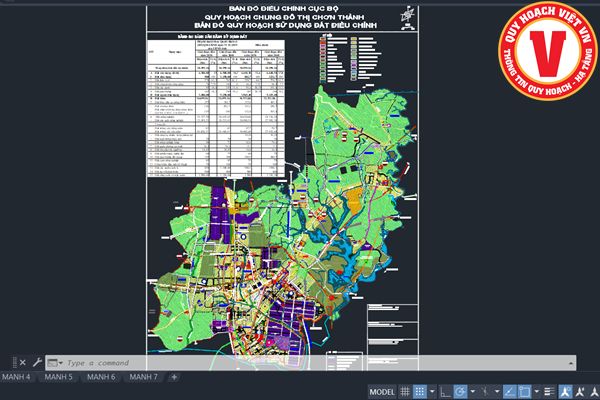Toggle the drawing grid display
This screenshot has height=400, width=600.
point(404,391)
